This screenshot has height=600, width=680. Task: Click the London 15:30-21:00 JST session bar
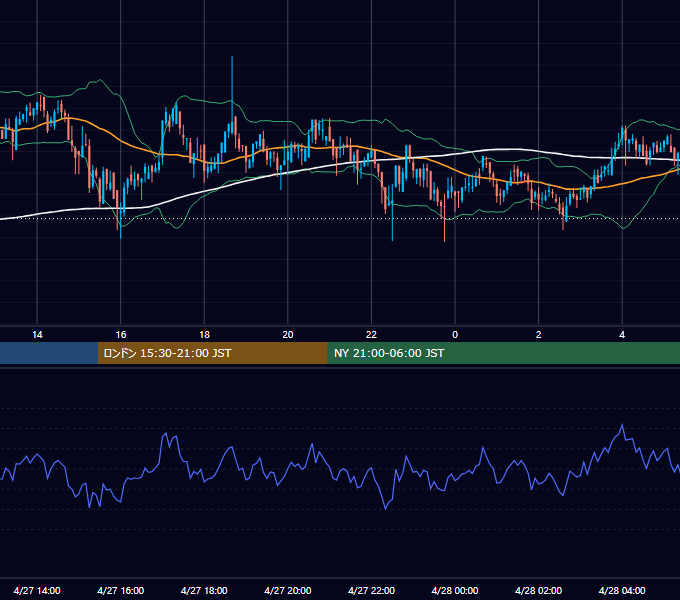click(x=212, y=353)
